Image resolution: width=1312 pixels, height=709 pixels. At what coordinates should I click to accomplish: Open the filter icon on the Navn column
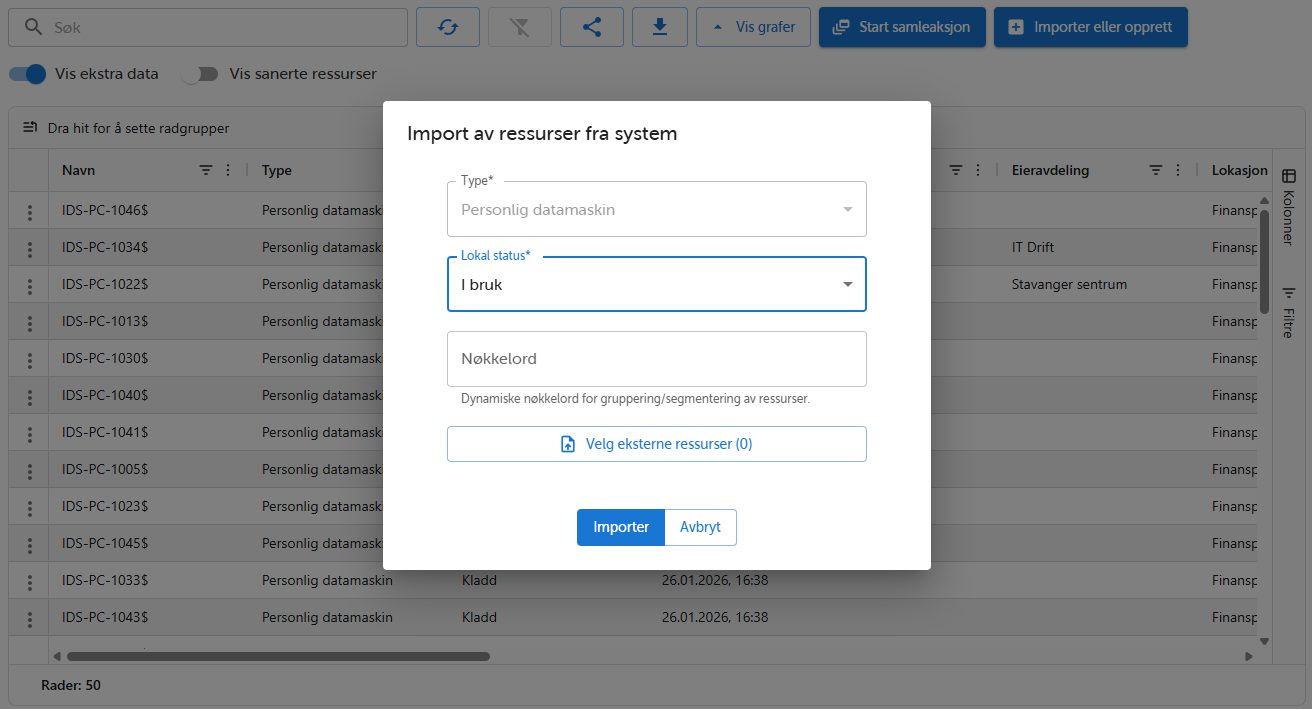tap(205, 170)
